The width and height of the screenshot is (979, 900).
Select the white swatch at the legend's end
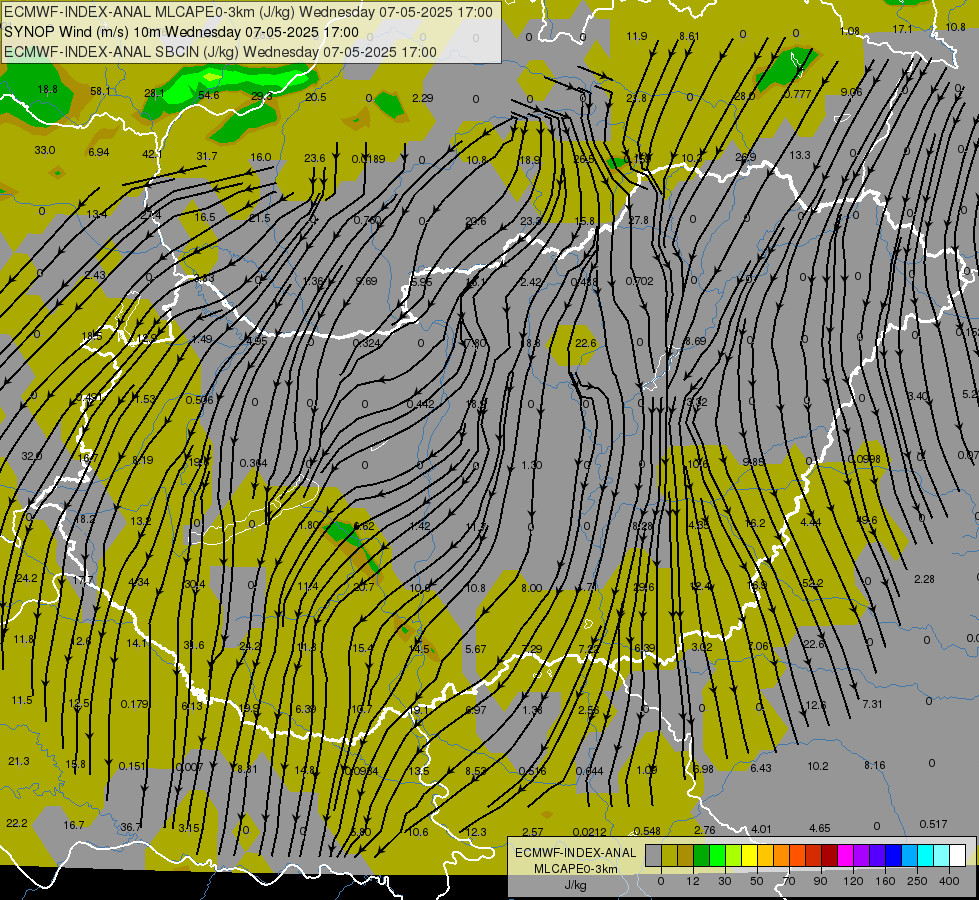[x=957, y=856]
